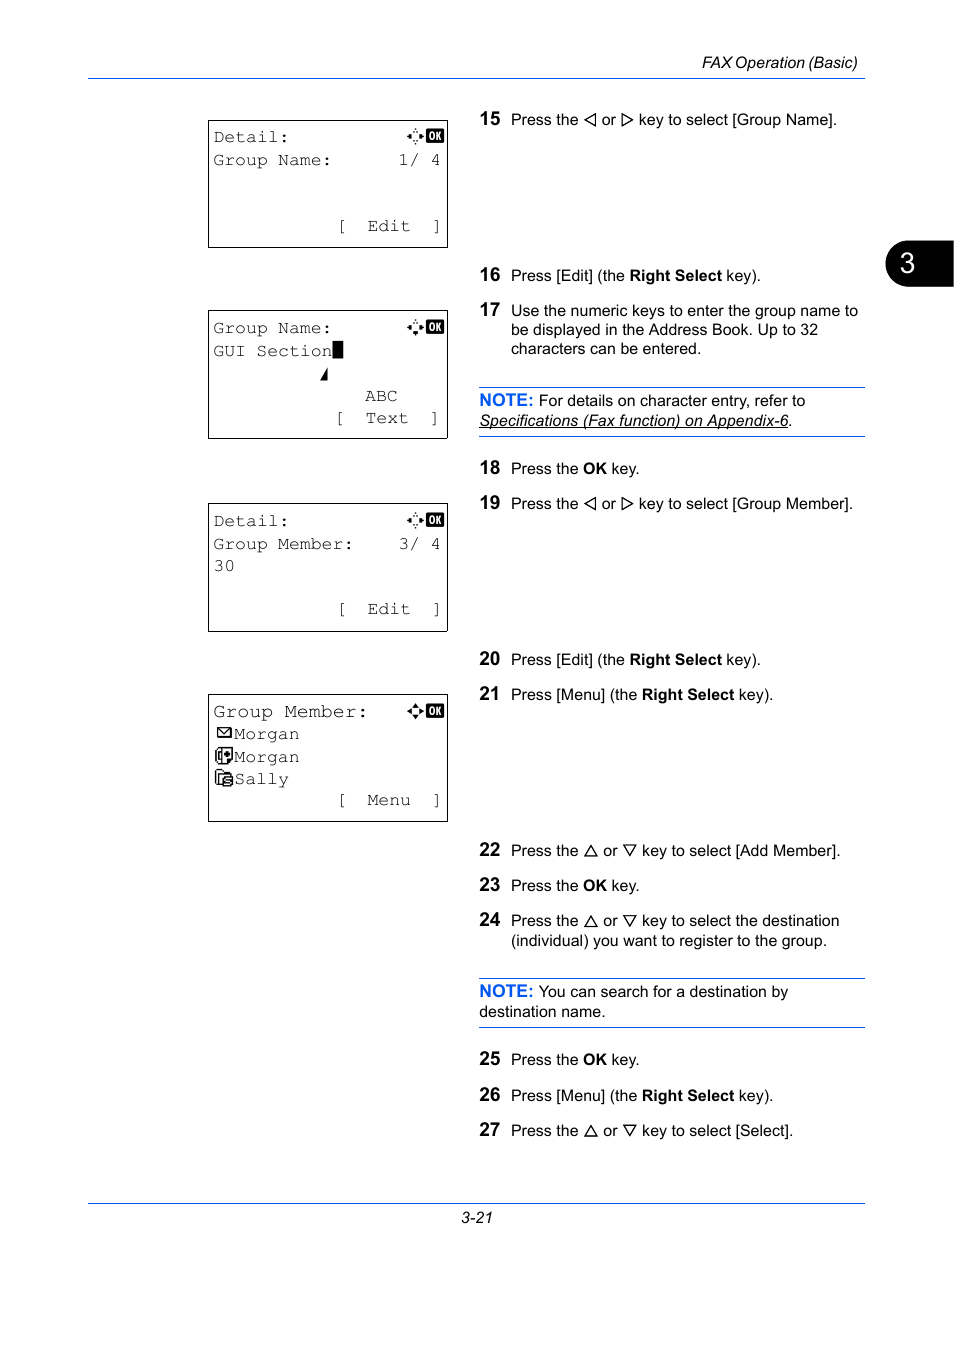Open the Specifications (Fax function) on Appendix-6 link
The image size is (954, 1350).
tap(634, 421)
